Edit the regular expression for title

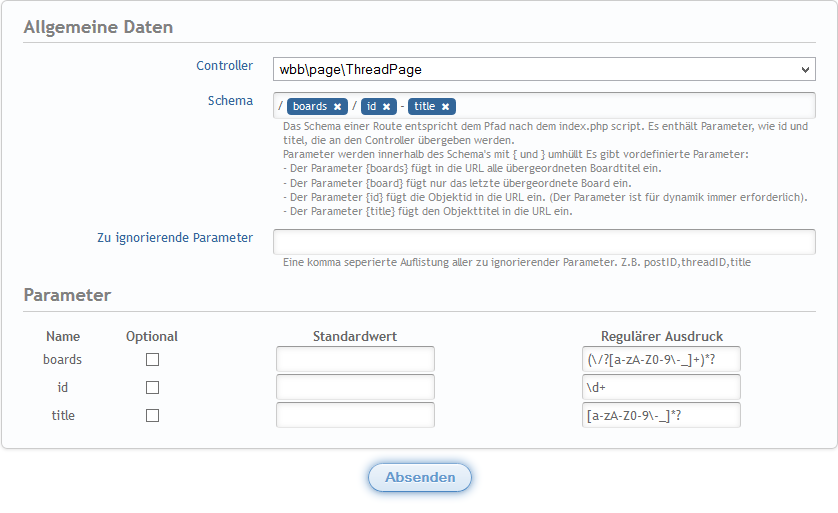coord(661,415)
